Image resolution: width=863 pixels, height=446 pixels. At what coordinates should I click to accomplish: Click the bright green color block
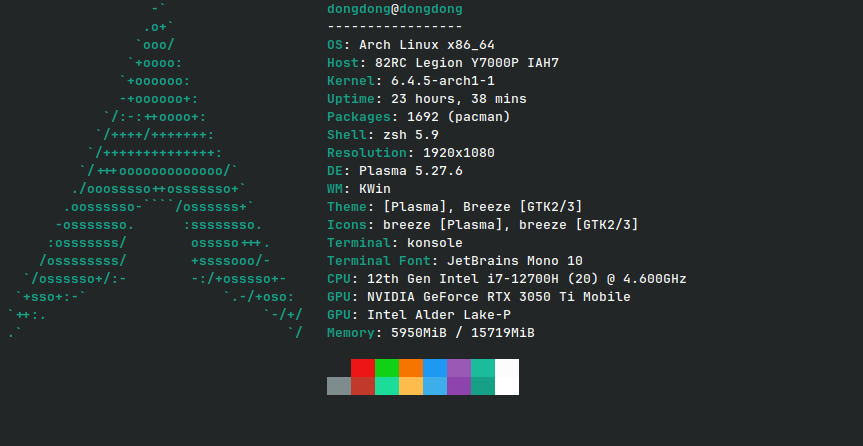(x=387, y=368)
